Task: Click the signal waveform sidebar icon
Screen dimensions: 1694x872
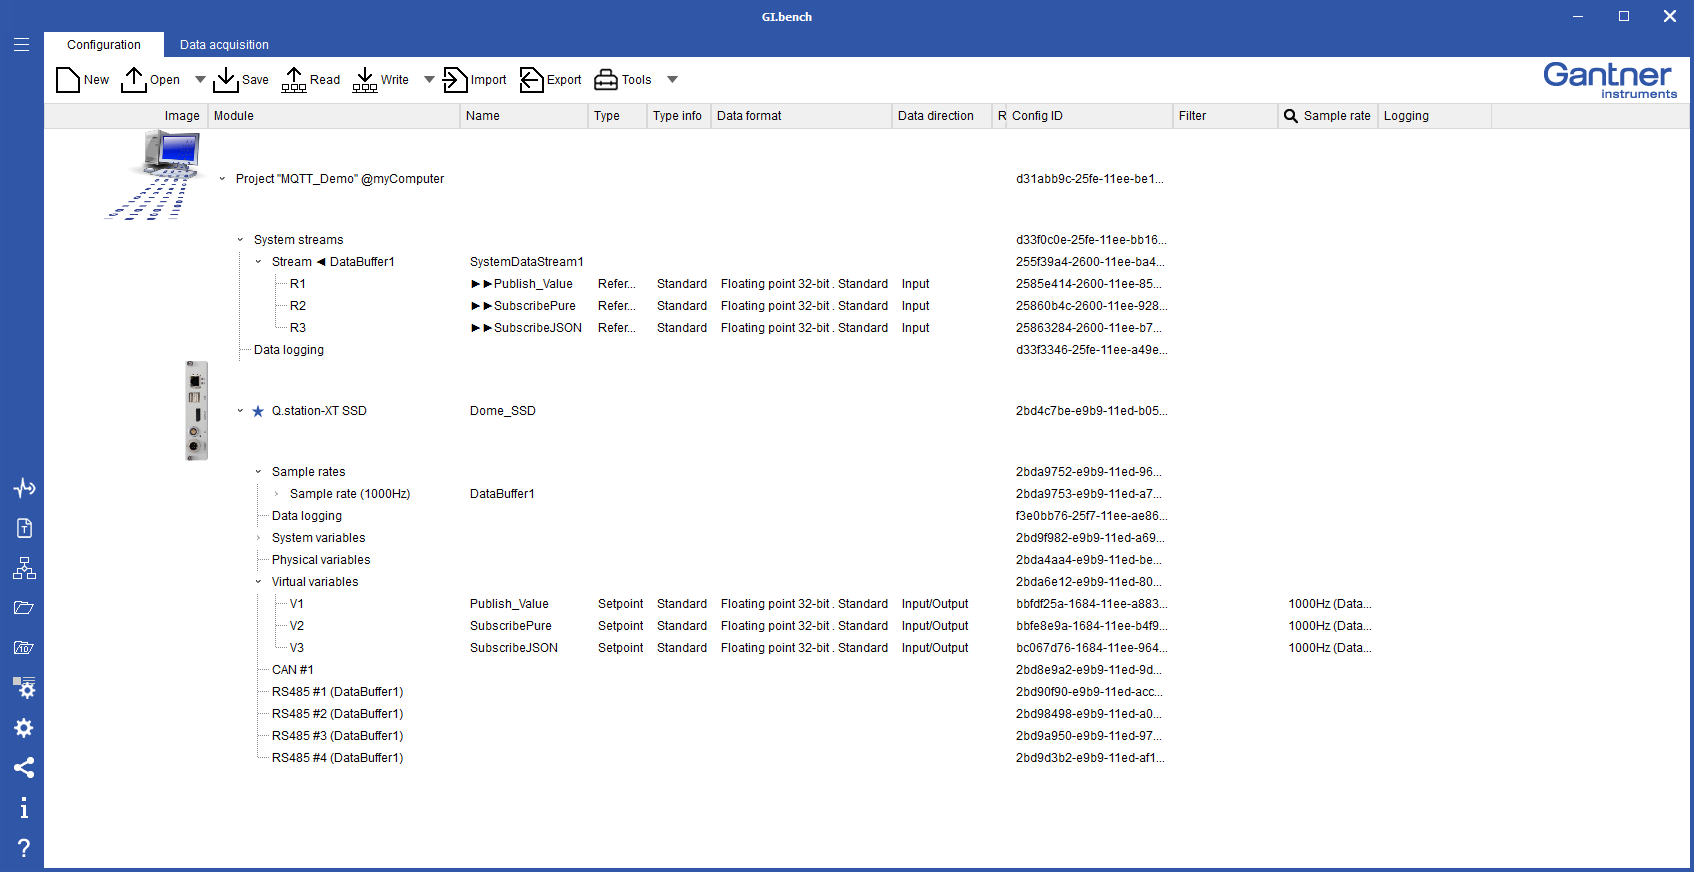Action: (x=24, y=488)
